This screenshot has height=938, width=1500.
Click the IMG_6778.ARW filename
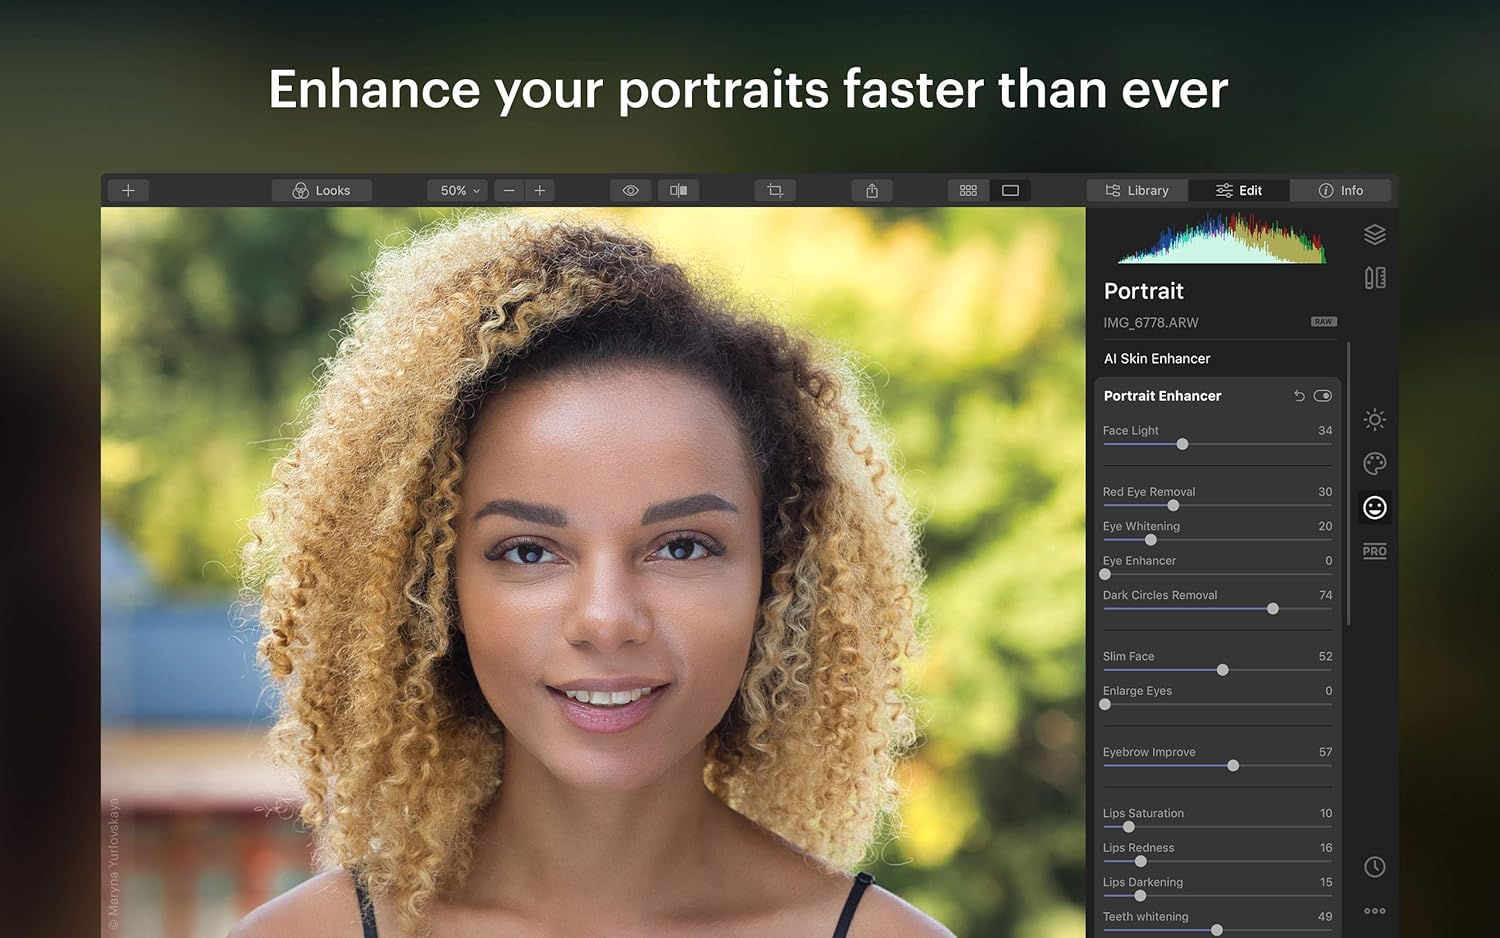click(1151, 323)
